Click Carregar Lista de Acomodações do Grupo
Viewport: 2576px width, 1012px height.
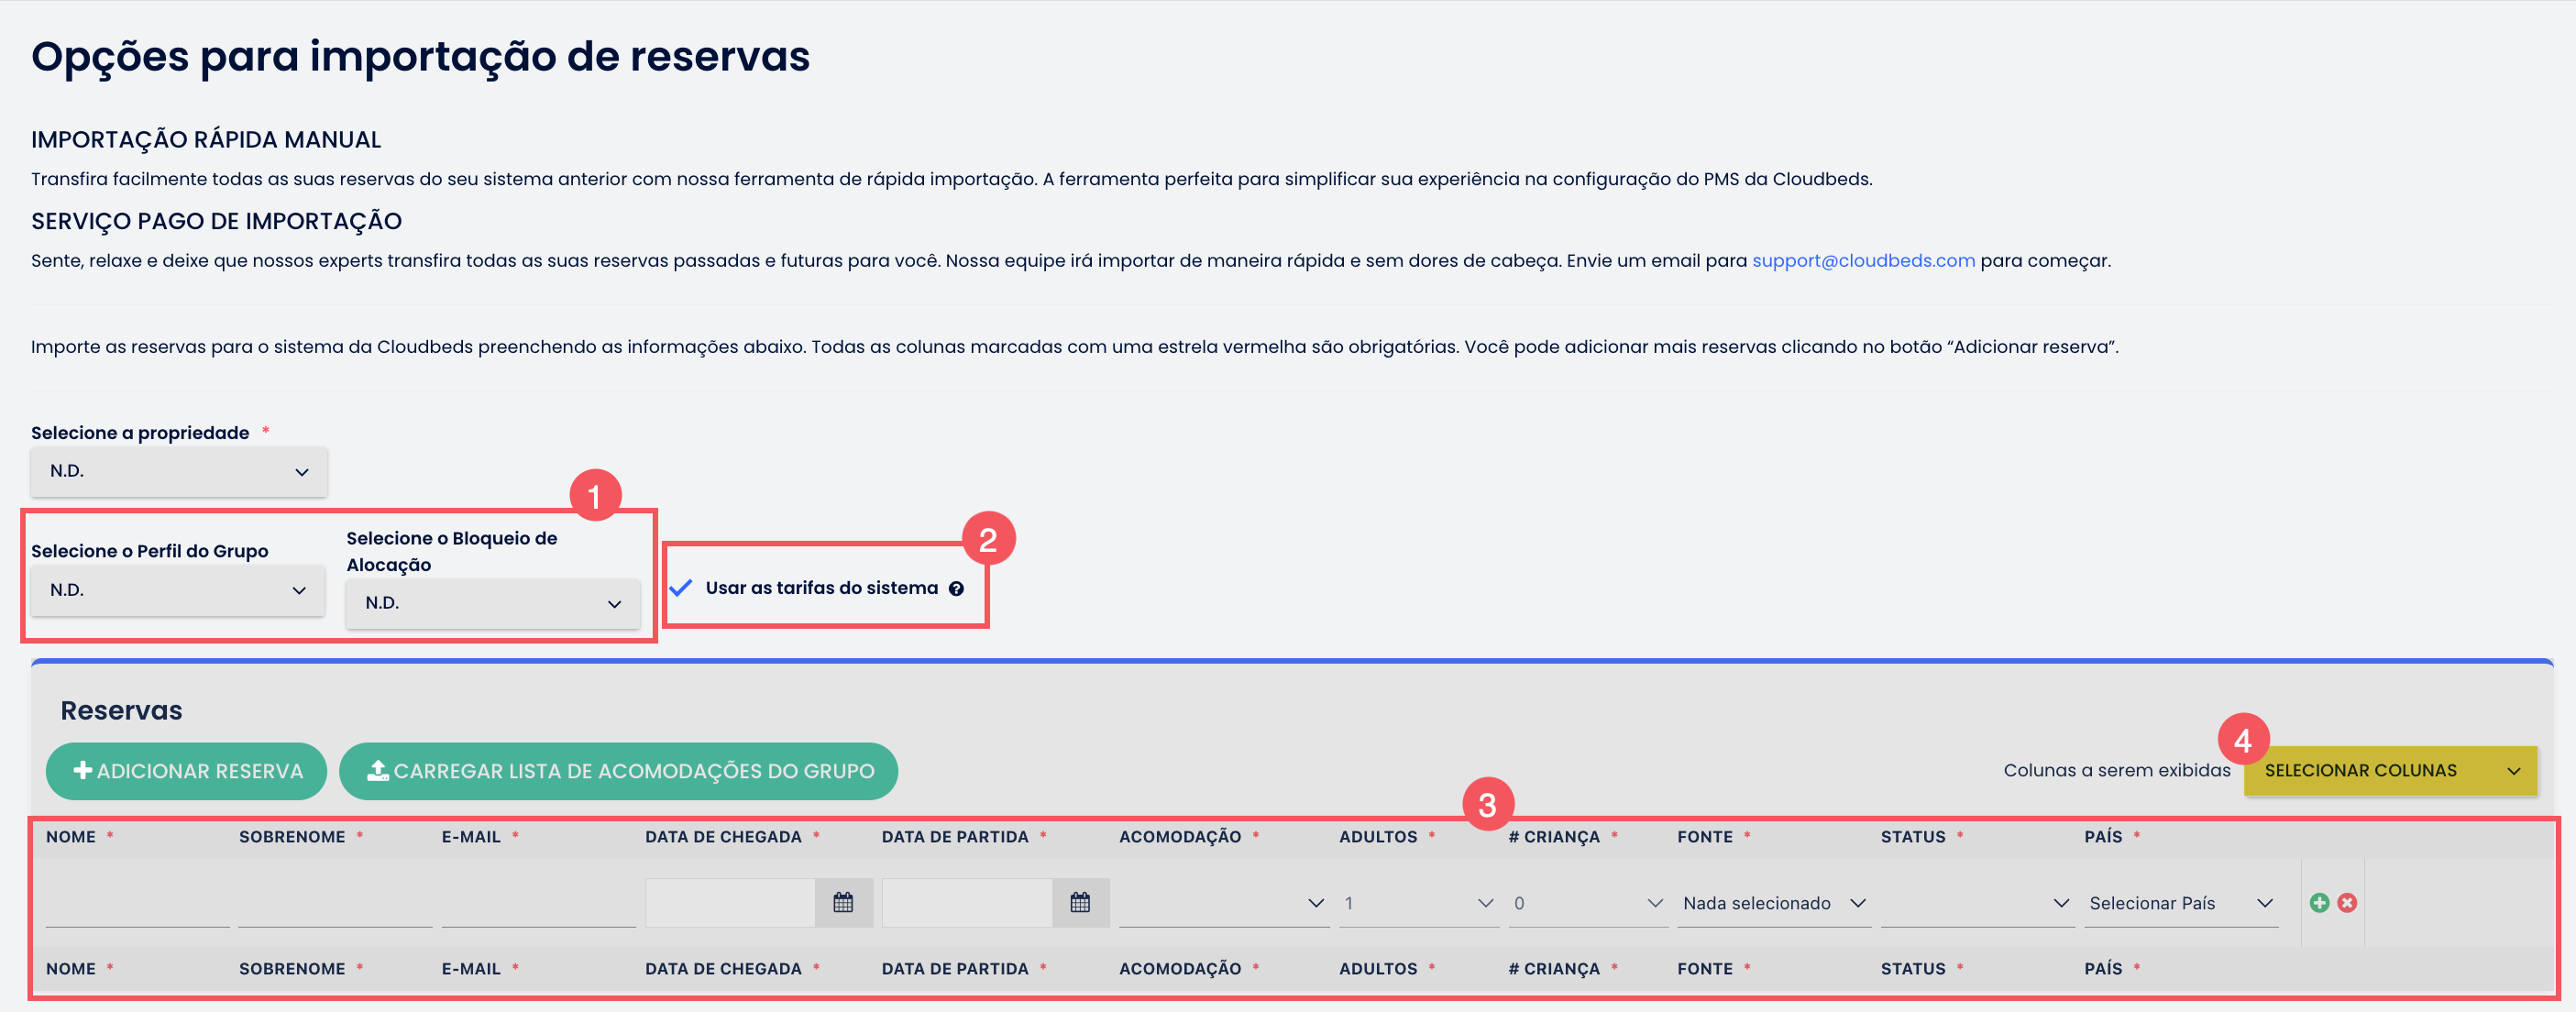point(619,770)
